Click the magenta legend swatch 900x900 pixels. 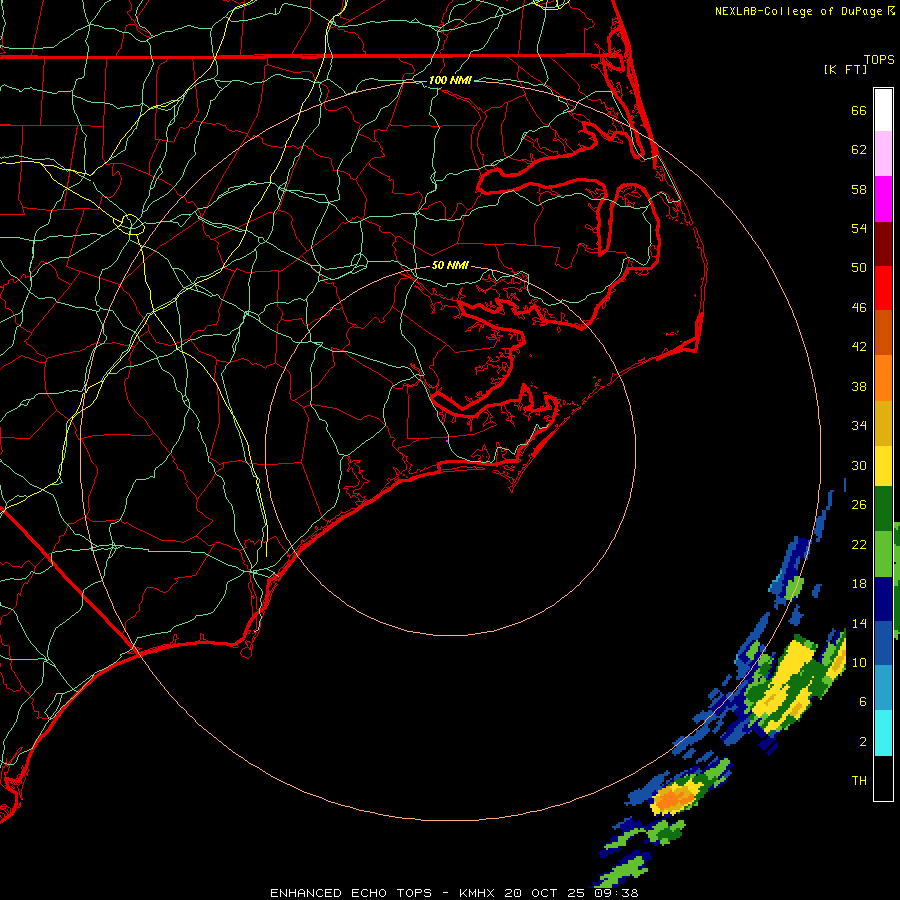(883, 199)
